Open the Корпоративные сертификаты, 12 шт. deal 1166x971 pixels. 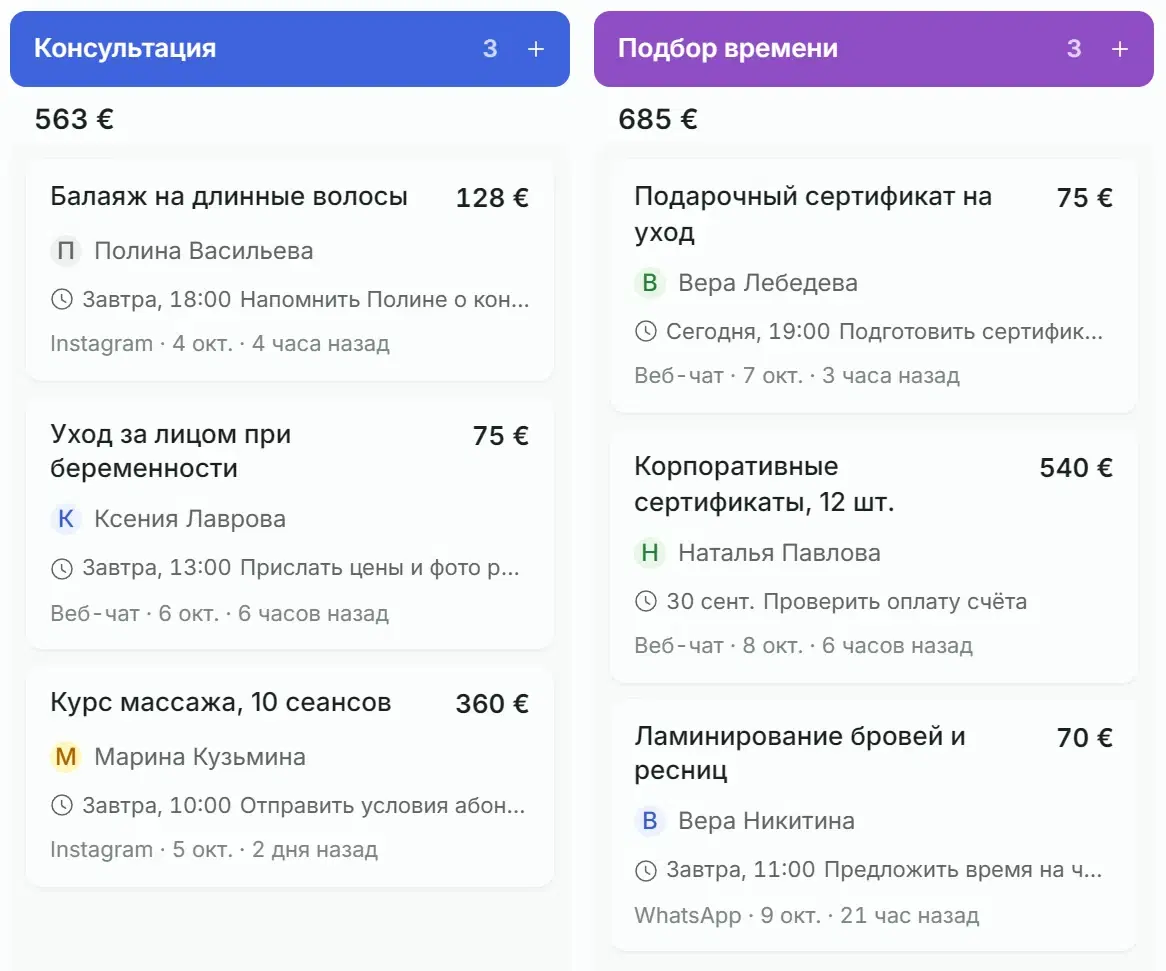tap(764, 484)
